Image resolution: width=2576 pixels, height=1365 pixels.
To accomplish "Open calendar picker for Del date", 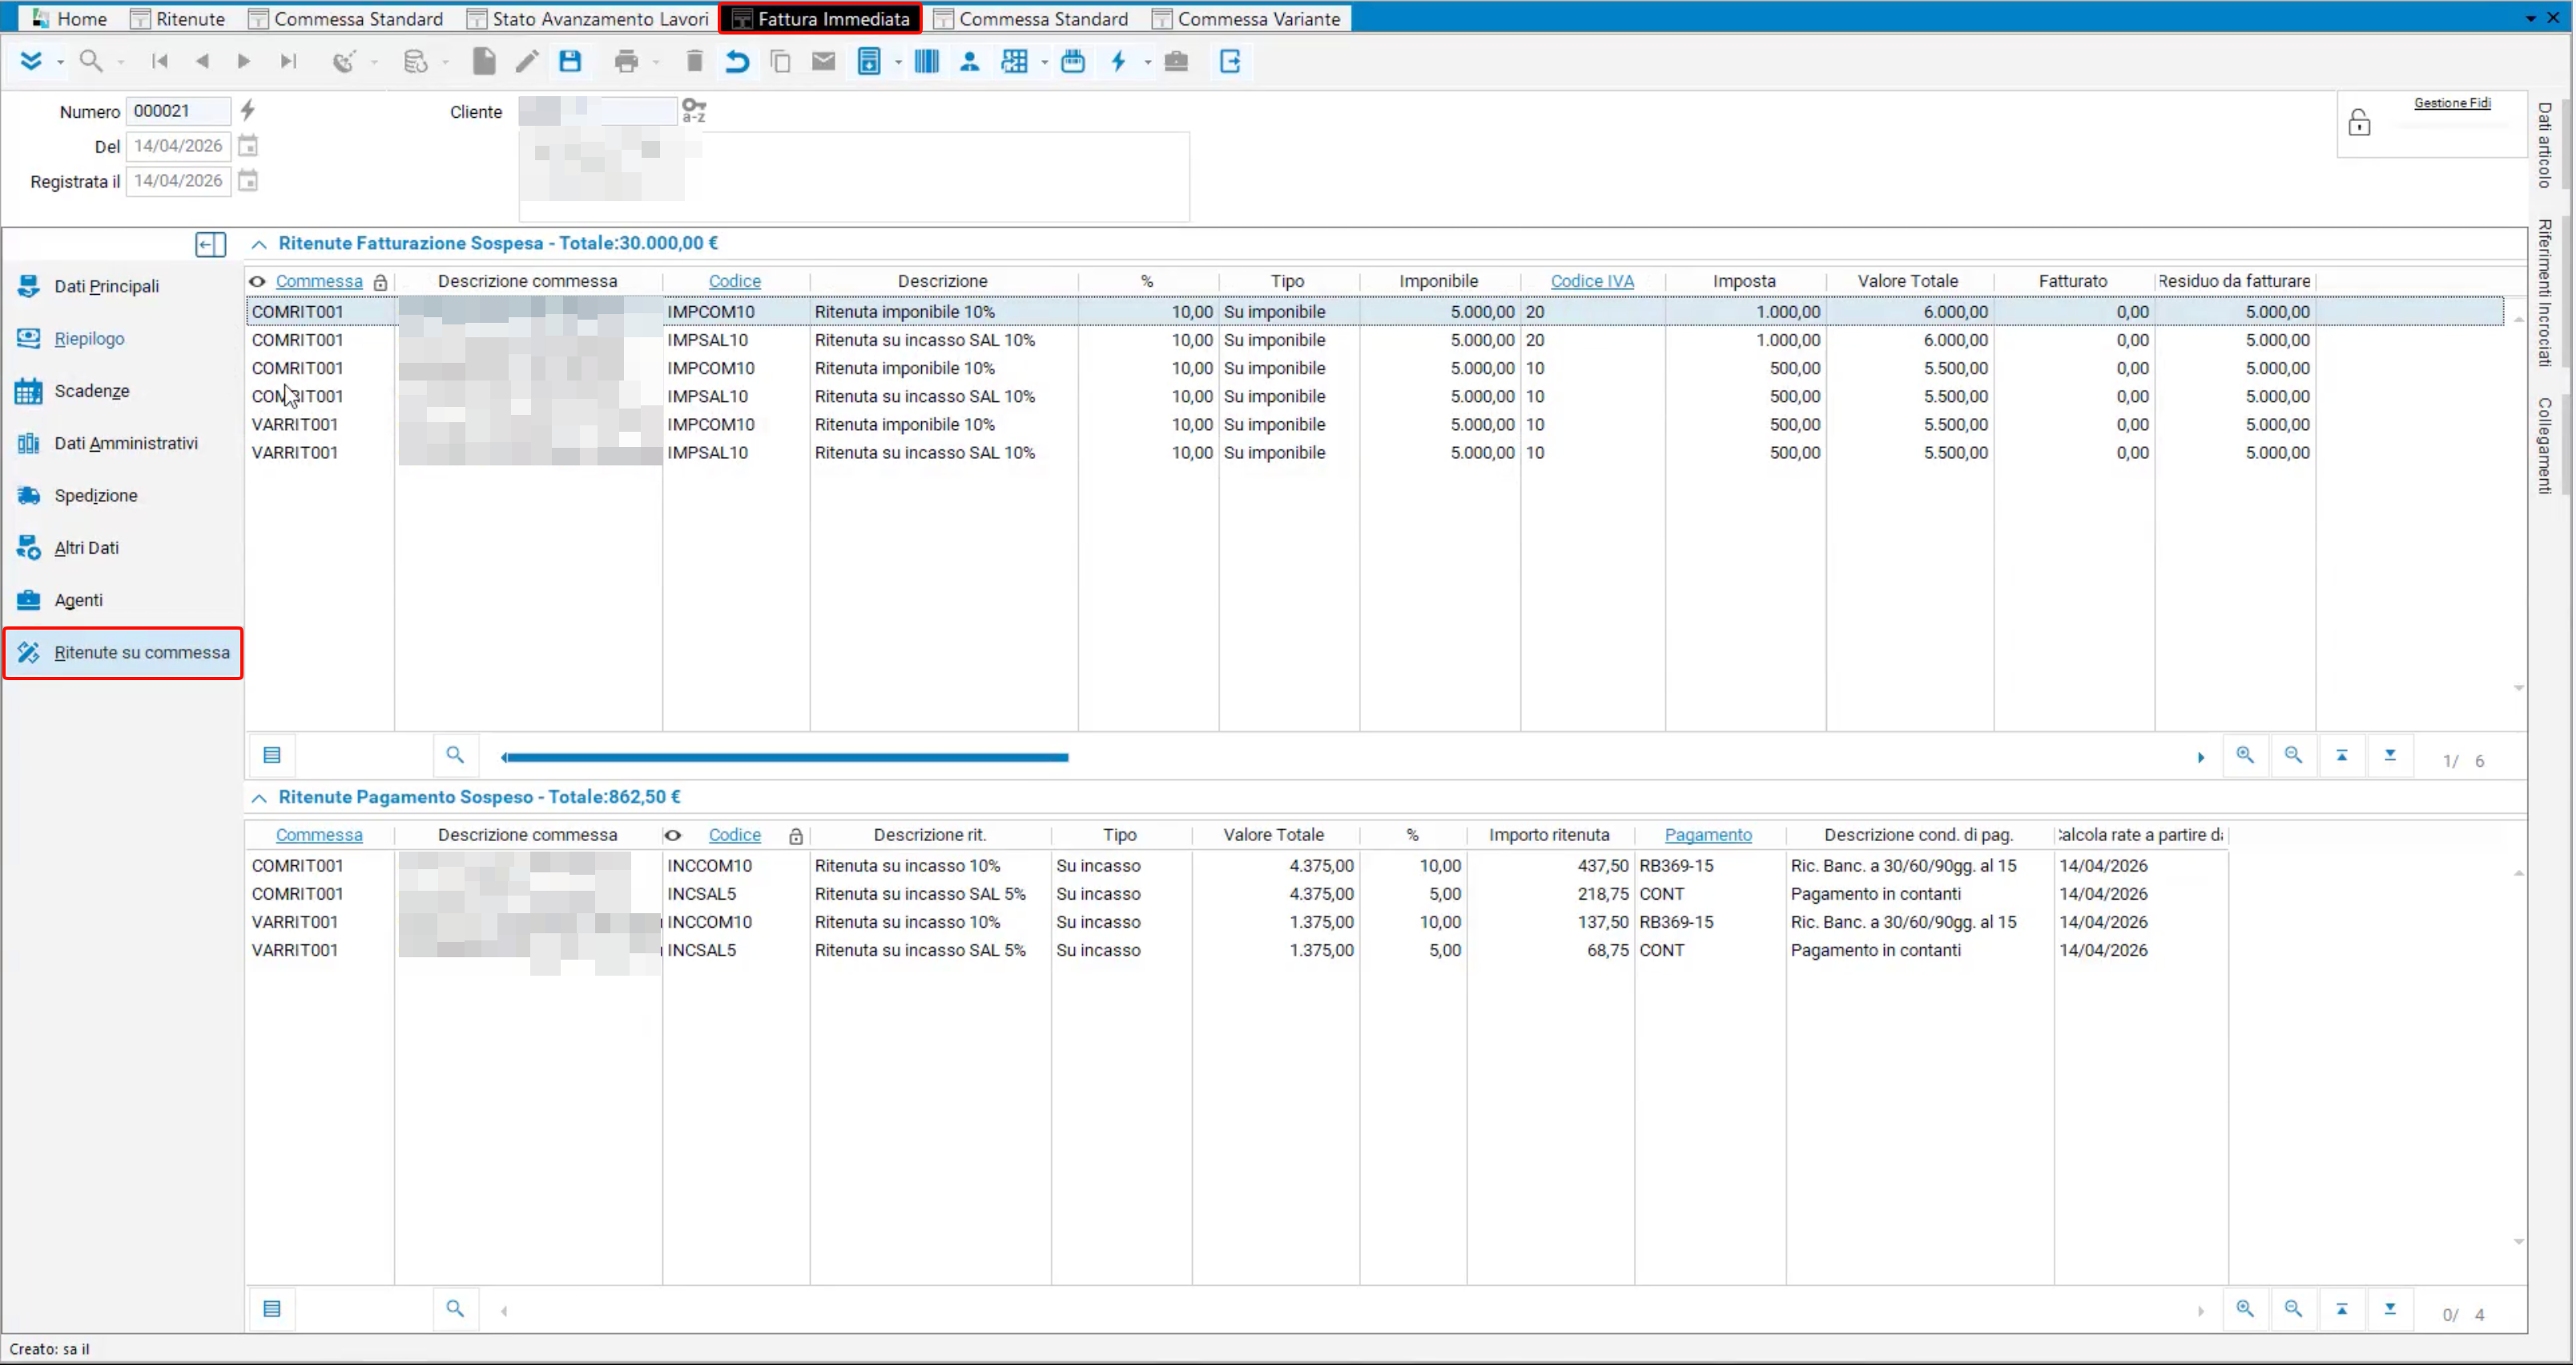I will (x=248, y=146).
